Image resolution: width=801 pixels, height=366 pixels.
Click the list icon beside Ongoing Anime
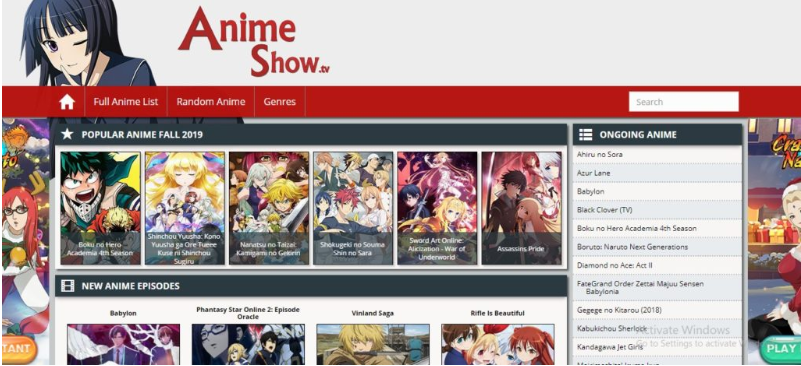coord(585,134)
